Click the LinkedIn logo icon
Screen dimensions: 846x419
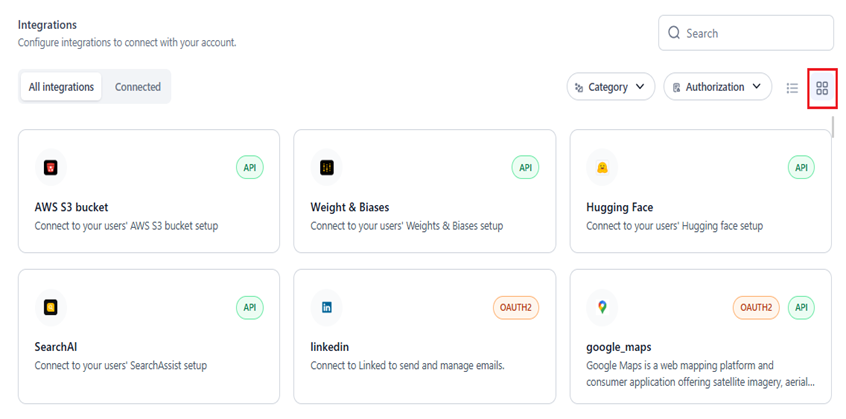(x=327, y=307)
